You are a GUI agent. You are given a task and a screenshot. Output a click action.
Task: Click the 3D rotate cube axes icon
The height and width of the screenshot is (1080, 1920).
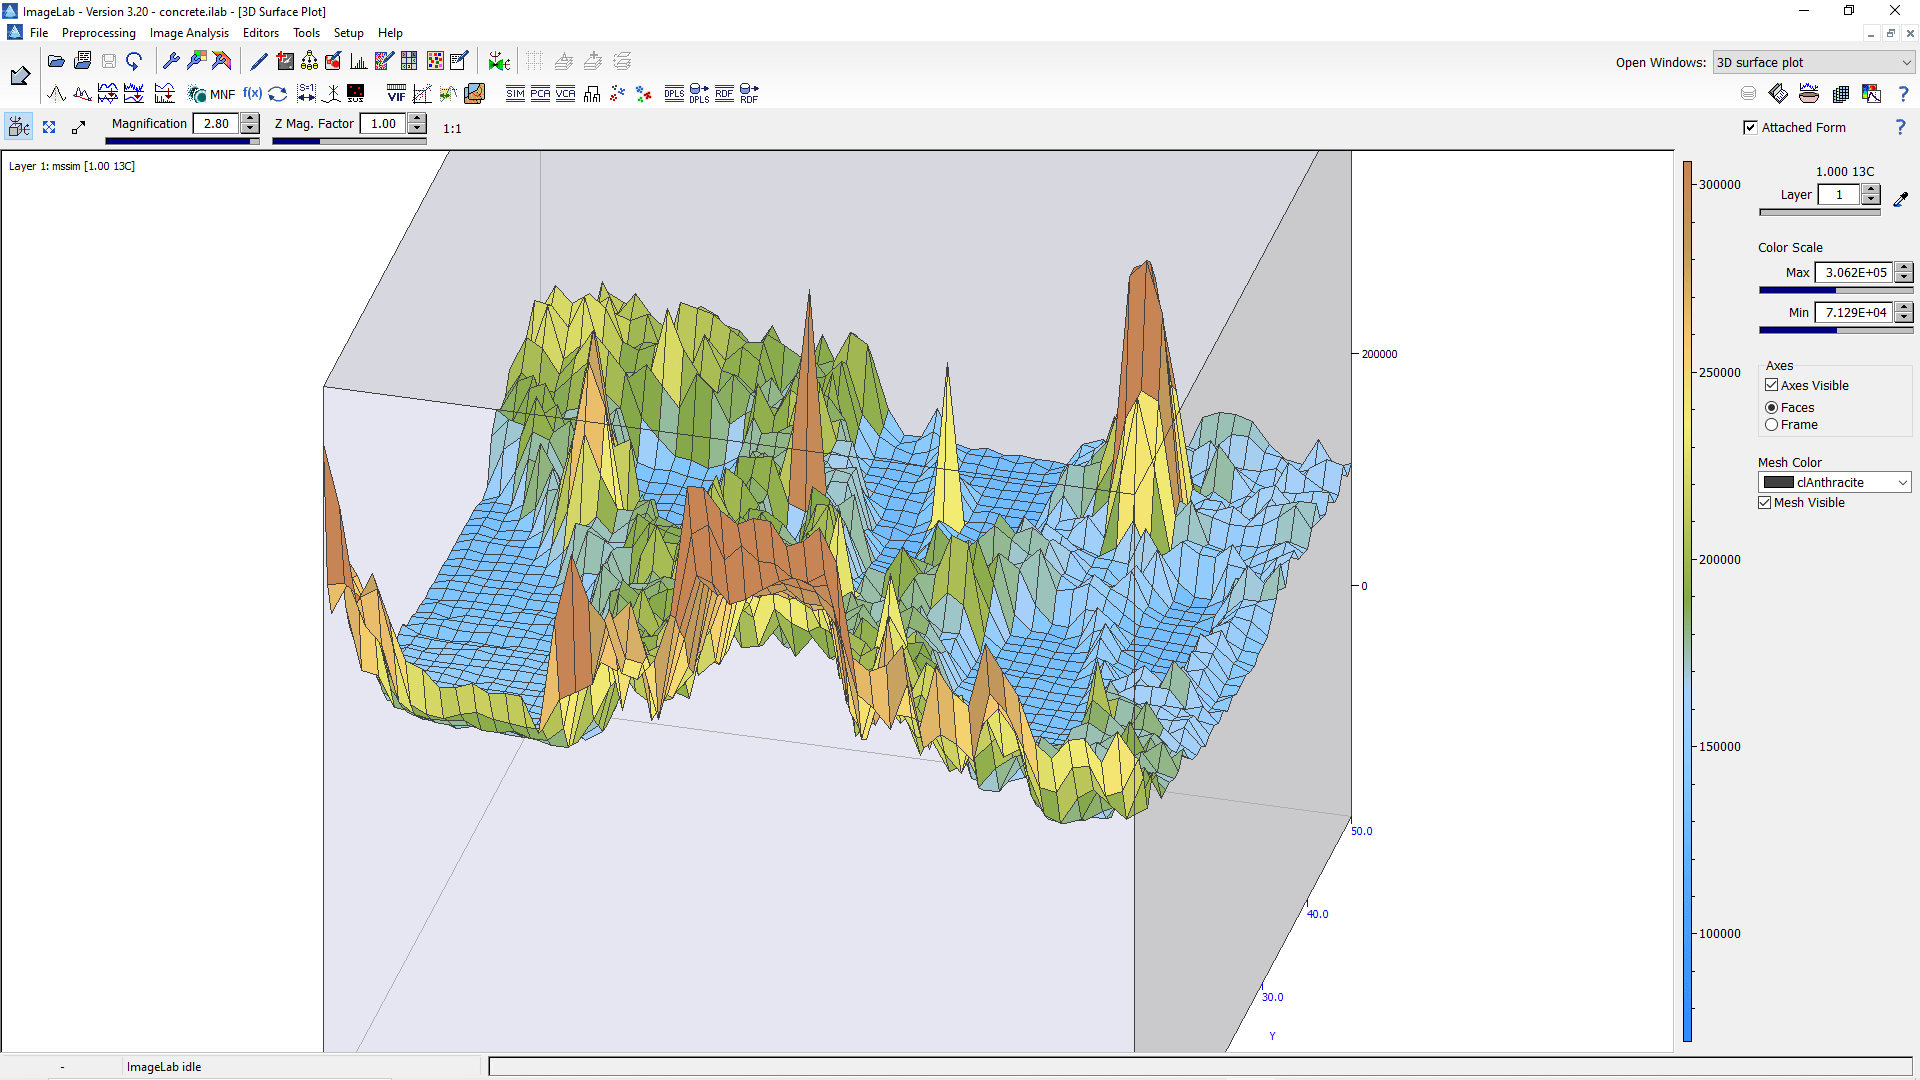(x=19, y=127)
